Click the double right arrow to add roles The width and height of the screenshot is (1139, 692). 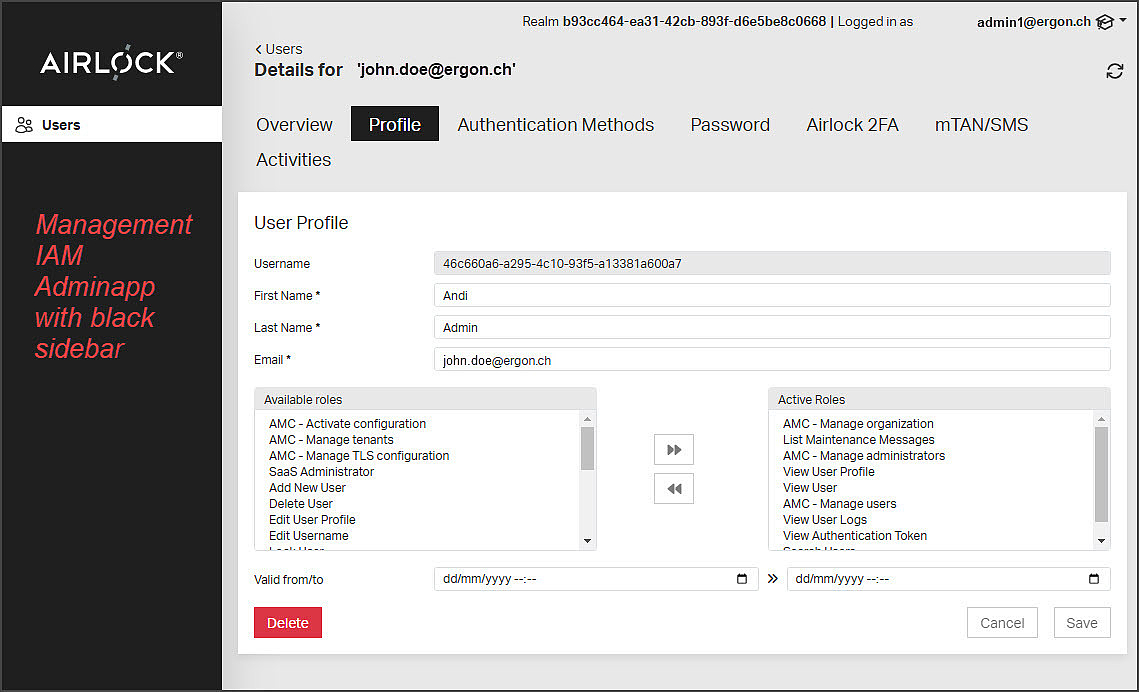[x=673, y=450]
